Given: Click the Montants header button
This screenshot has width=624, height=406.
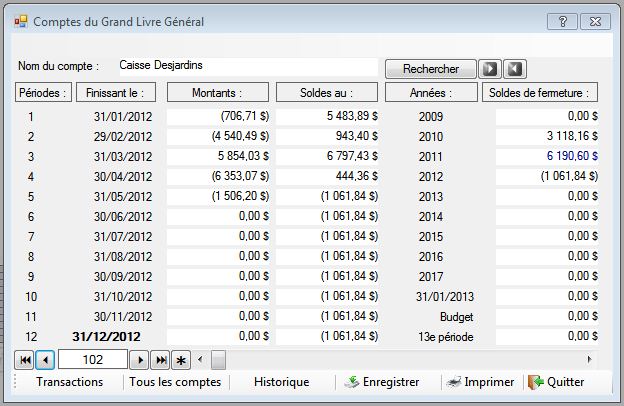Looking at the screenshot, I should (218, 92).
